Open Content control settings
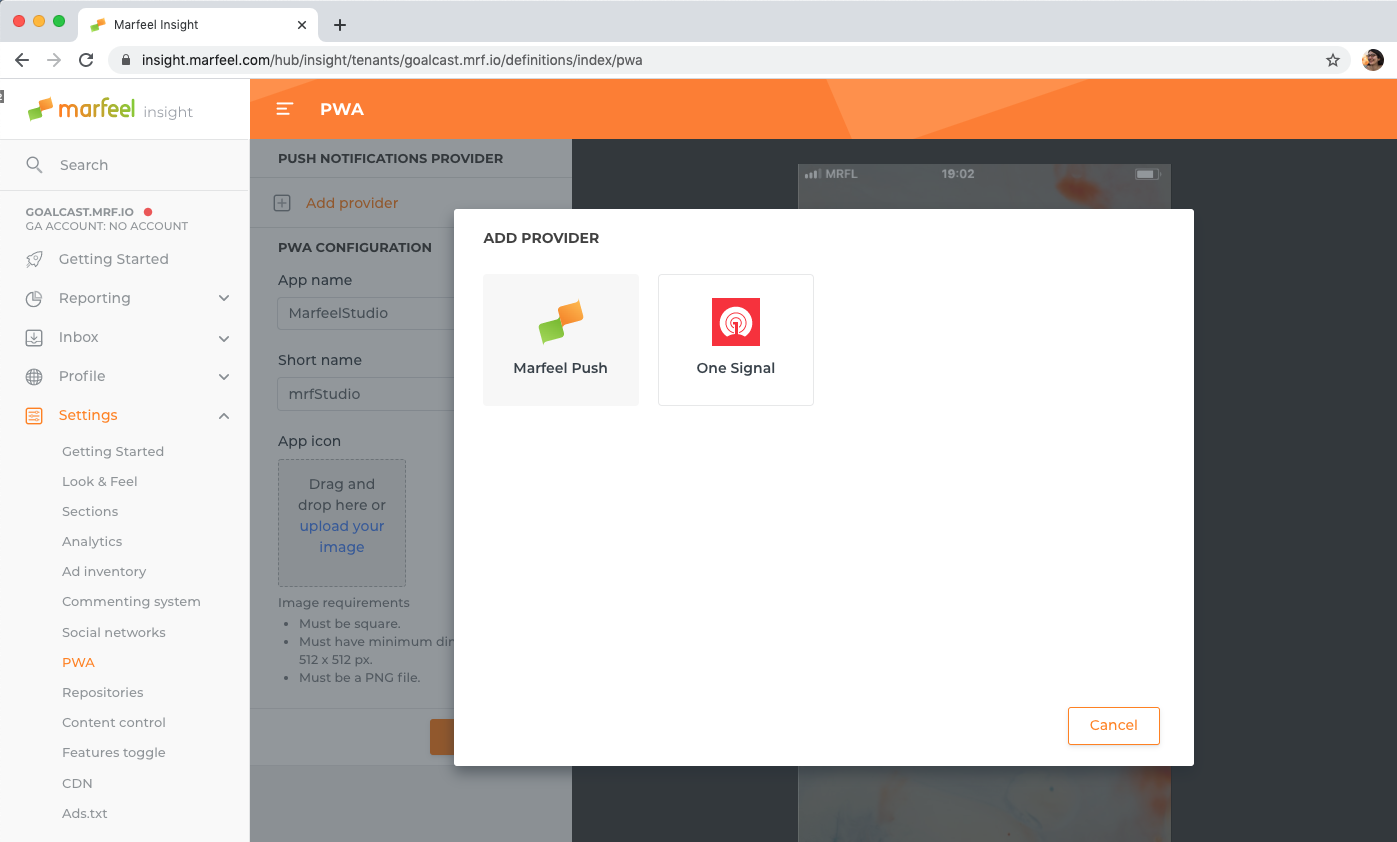This screenshot has width=1397, height=842. pyautogui.click(x=114, y=722)
